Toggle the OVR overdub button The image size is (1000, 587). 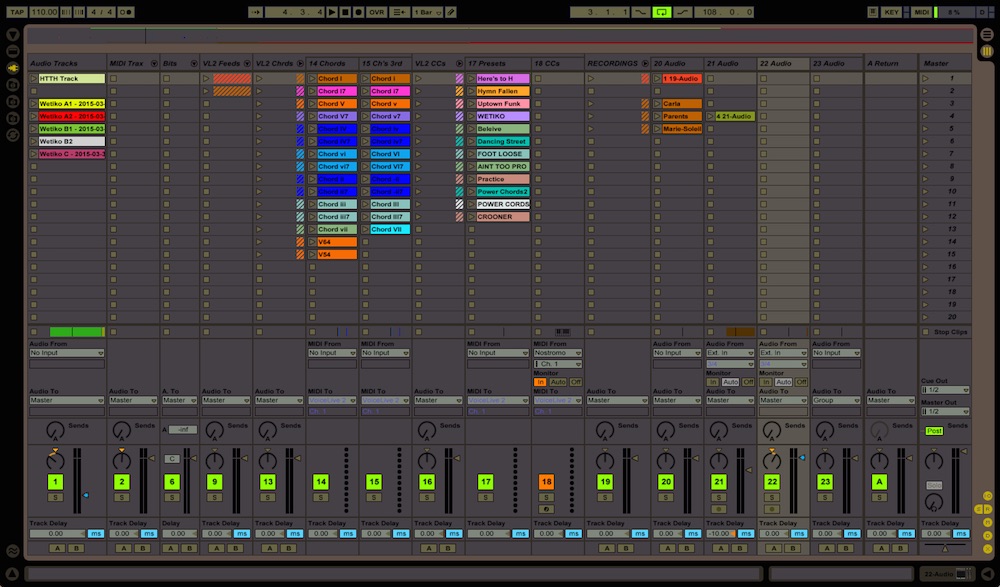pyautogui.click(x=376, y=12)
